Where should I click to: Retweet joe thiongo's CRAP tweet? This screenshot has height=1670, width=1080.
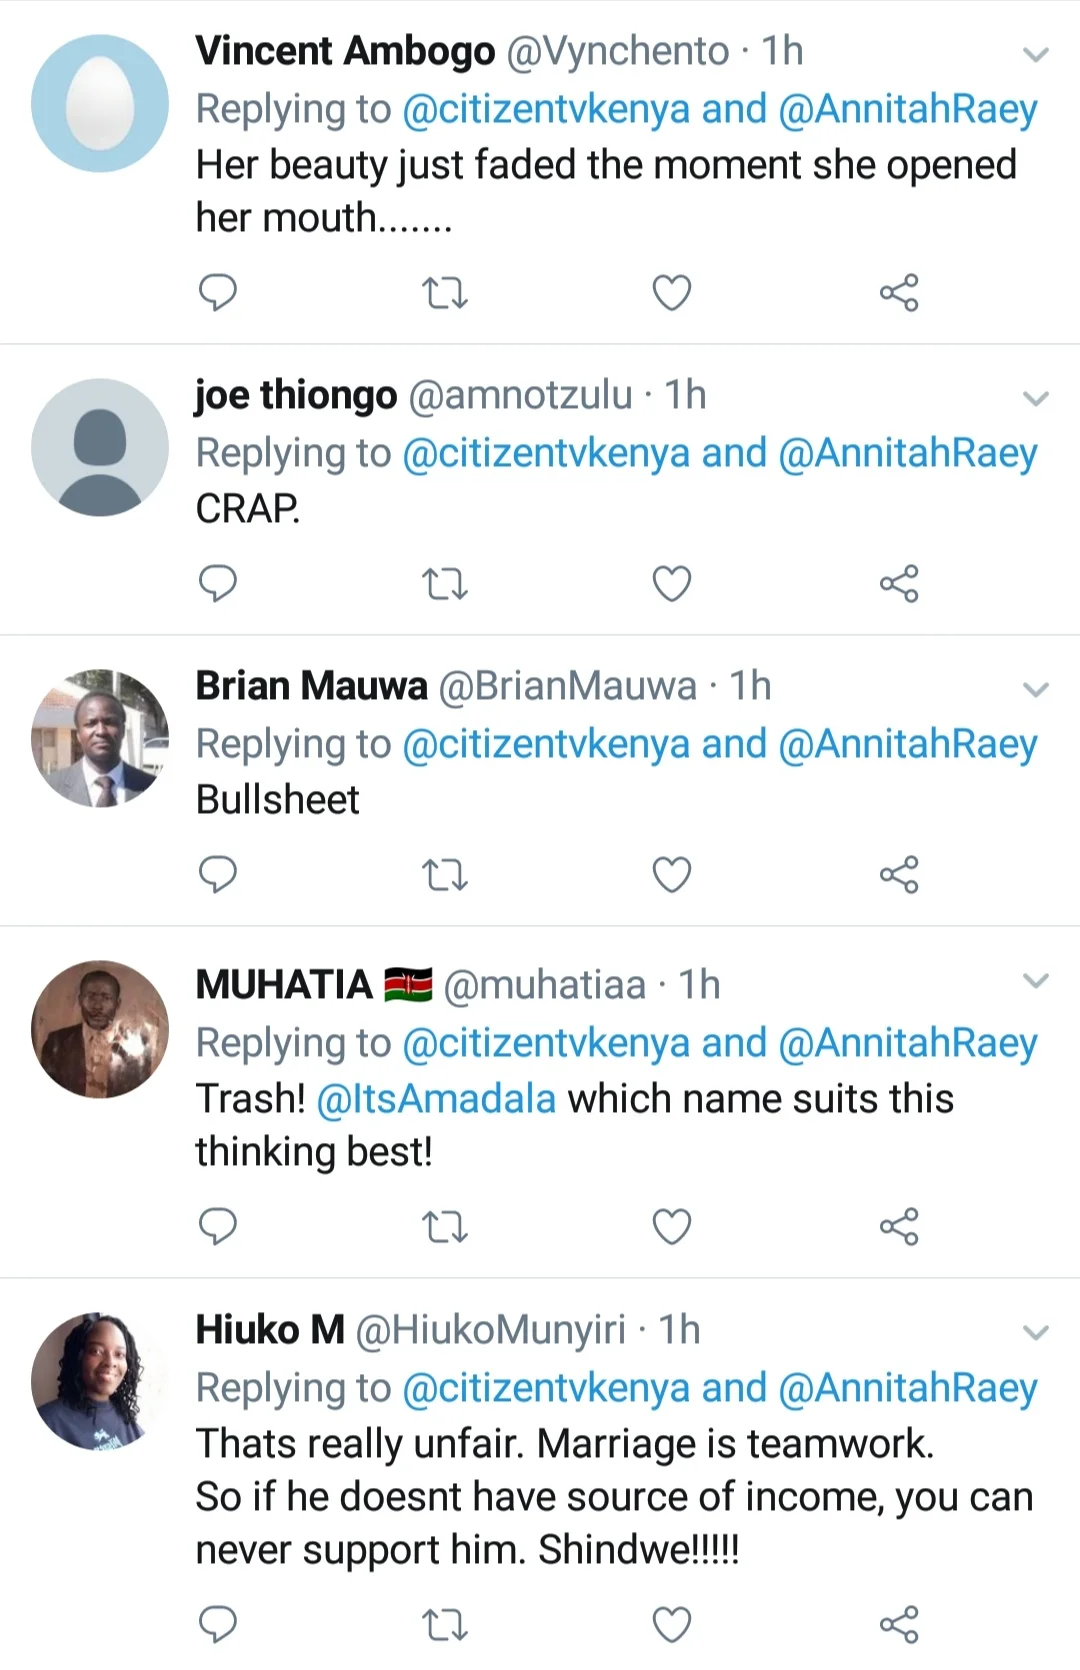pos(445,584)
